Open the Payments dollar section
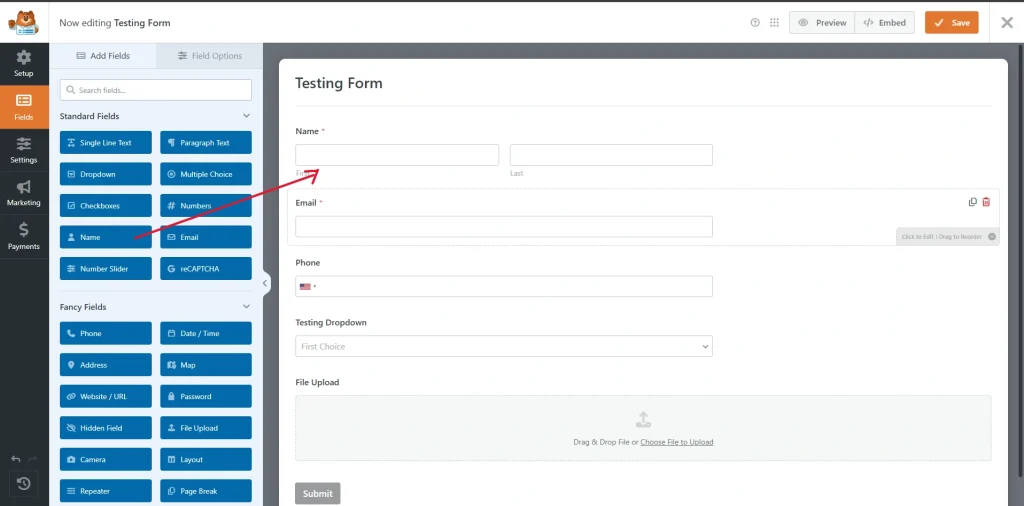The width and height of the screenshot is (1024, 506). pyautogui.click(x=24, y=236)
